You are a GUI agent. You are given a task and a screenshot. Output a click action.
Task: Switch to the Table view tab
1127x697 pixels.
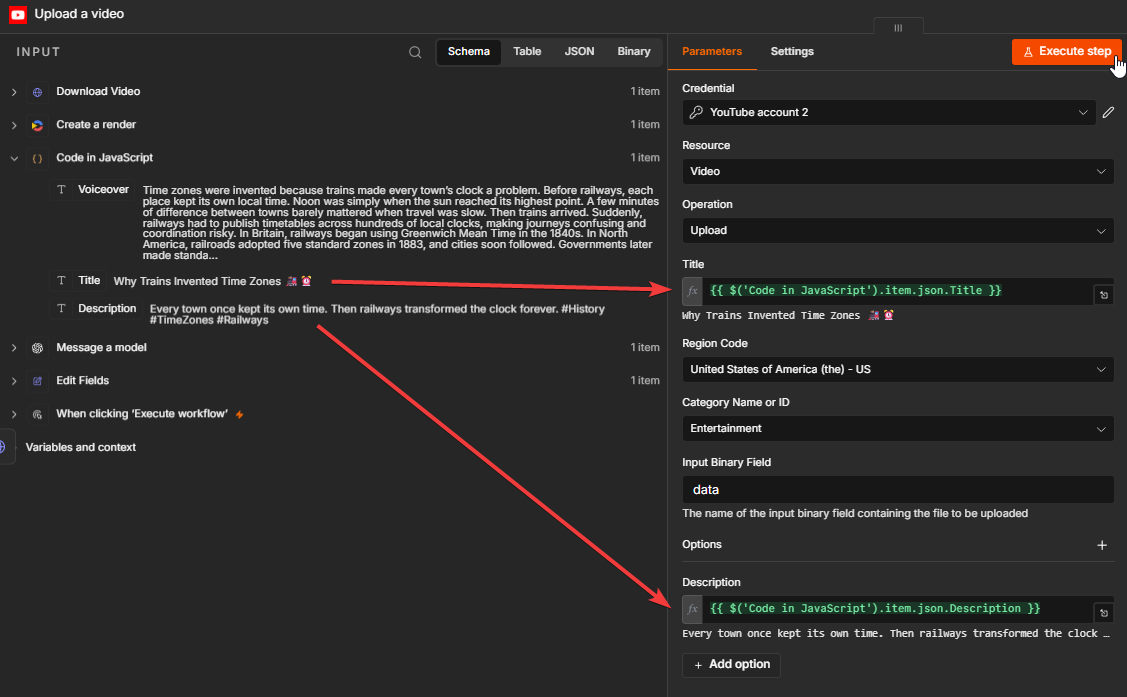tap(527, 52)
